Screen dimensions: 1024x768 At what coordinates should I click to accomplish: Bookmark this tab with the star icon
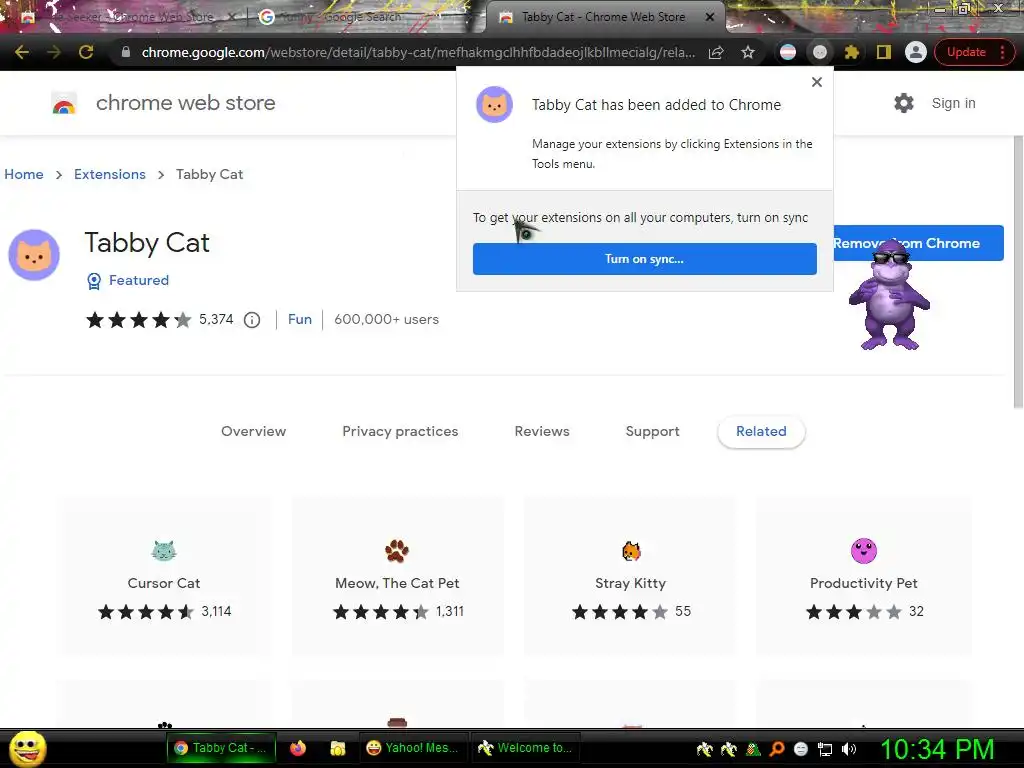(x=748, y=52)
